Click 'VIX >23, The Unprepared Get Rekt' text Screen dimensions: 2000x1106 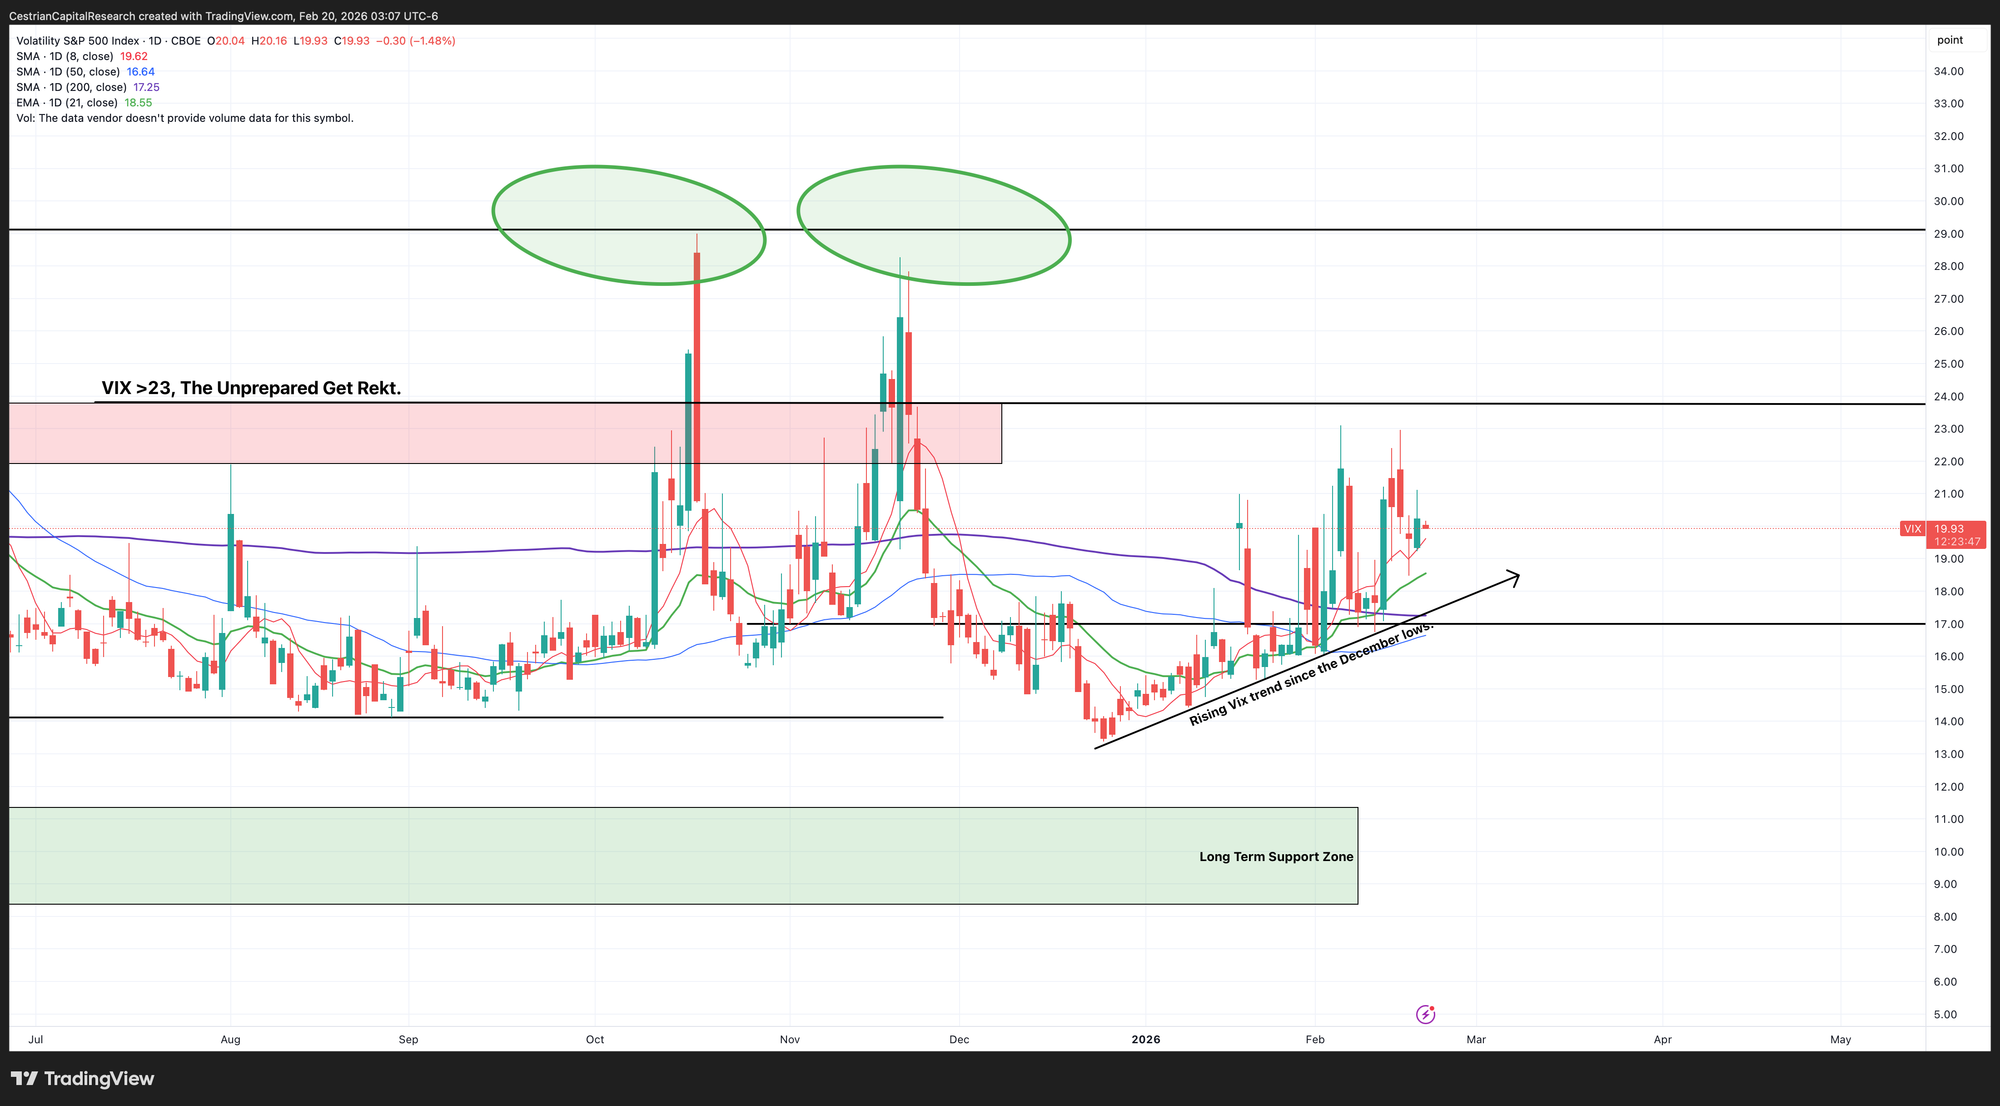tap(251, 388)
